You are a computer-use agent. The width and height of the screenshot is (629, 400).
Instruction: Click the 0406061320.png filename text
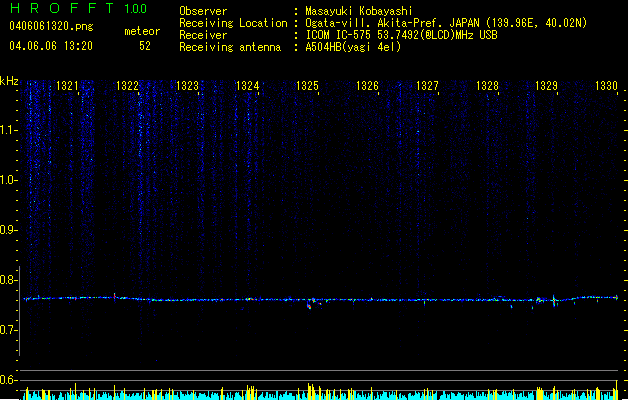[51, 26]
